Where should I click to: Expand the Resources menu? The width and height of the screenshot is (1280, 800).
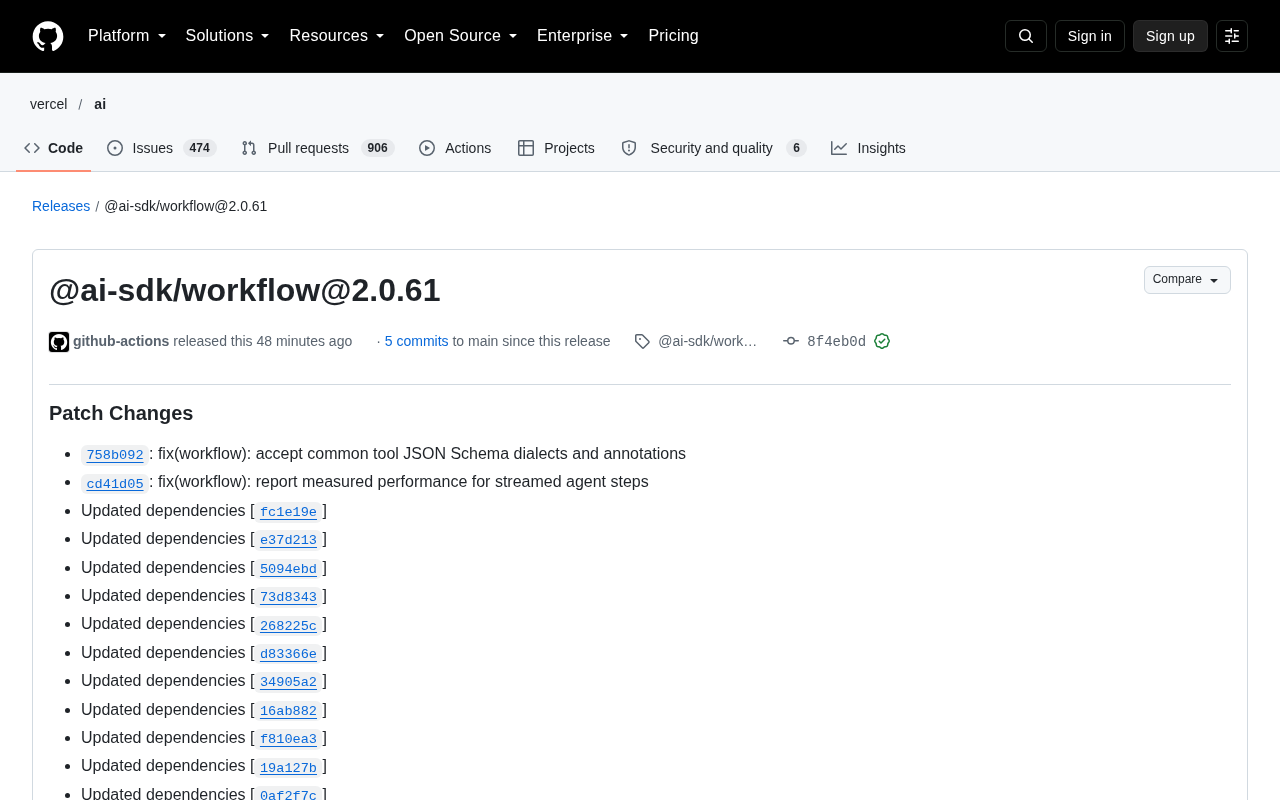pyautogui.click(x=337, y=36)
